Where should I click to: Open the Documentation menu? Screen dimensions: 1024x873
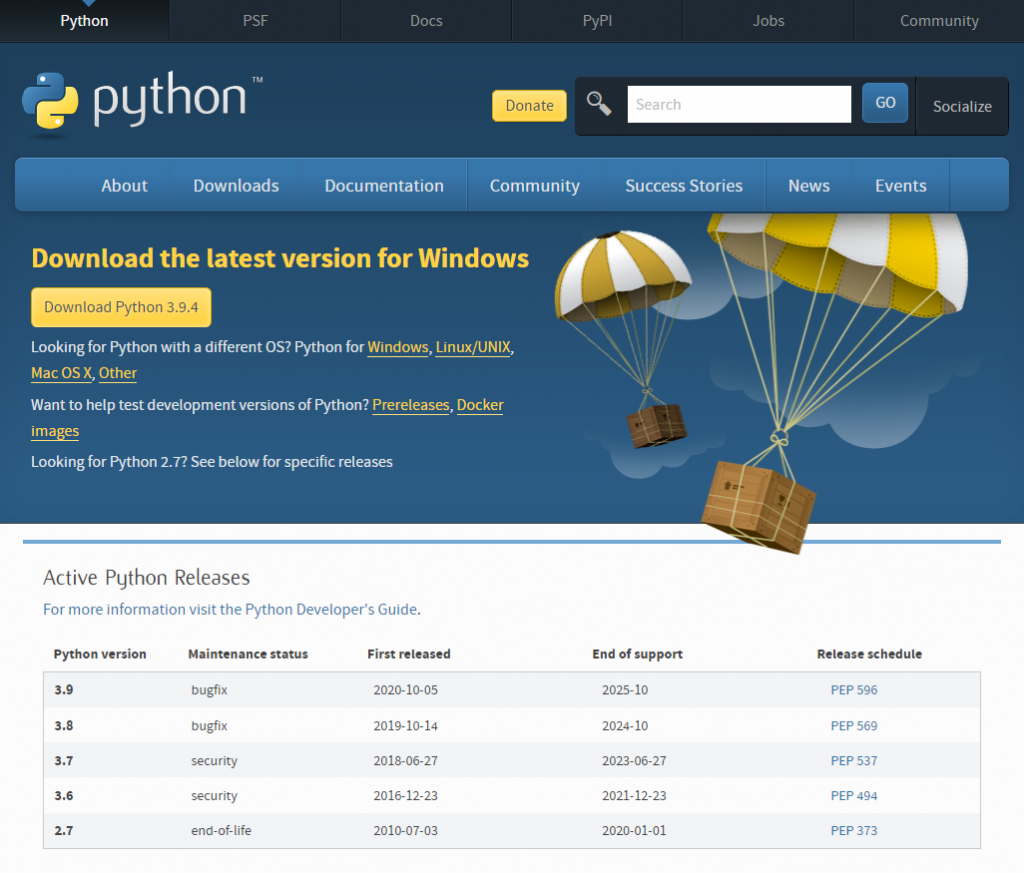point(384,185)
